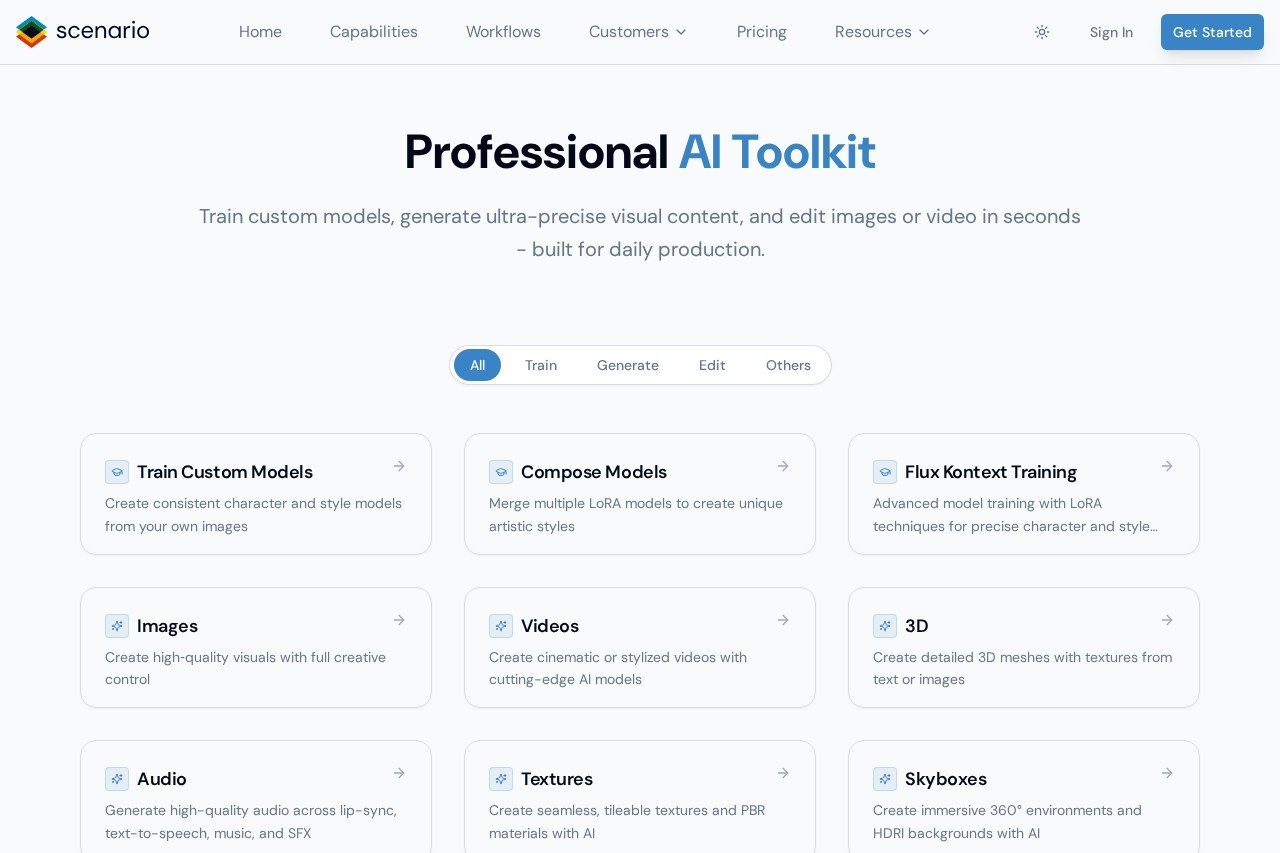Image resolution: width=1280 pixels, height=853 pixels.
Task: Select the All filter pill
Action: (x=477, y=365)
